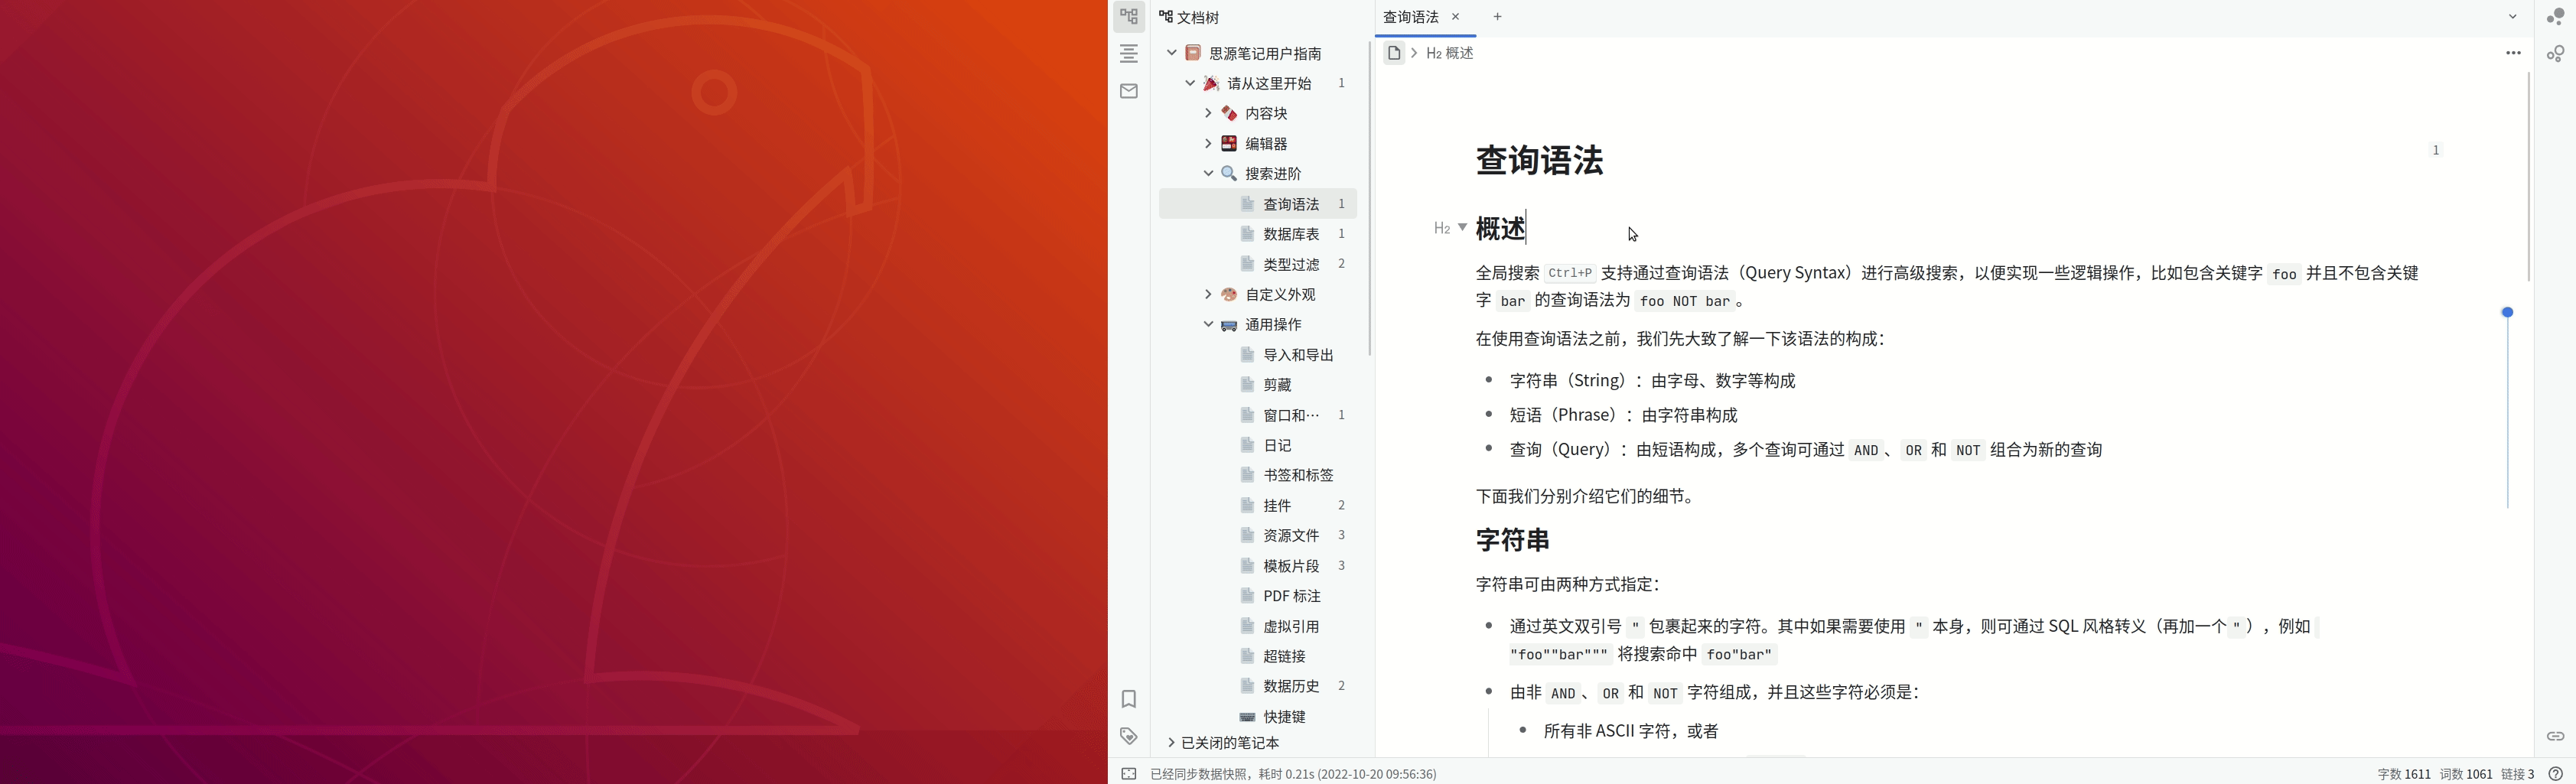This screenshot has width=2576, height=784.
Task: Click the 内容块 document icon
Action: 1229,113
